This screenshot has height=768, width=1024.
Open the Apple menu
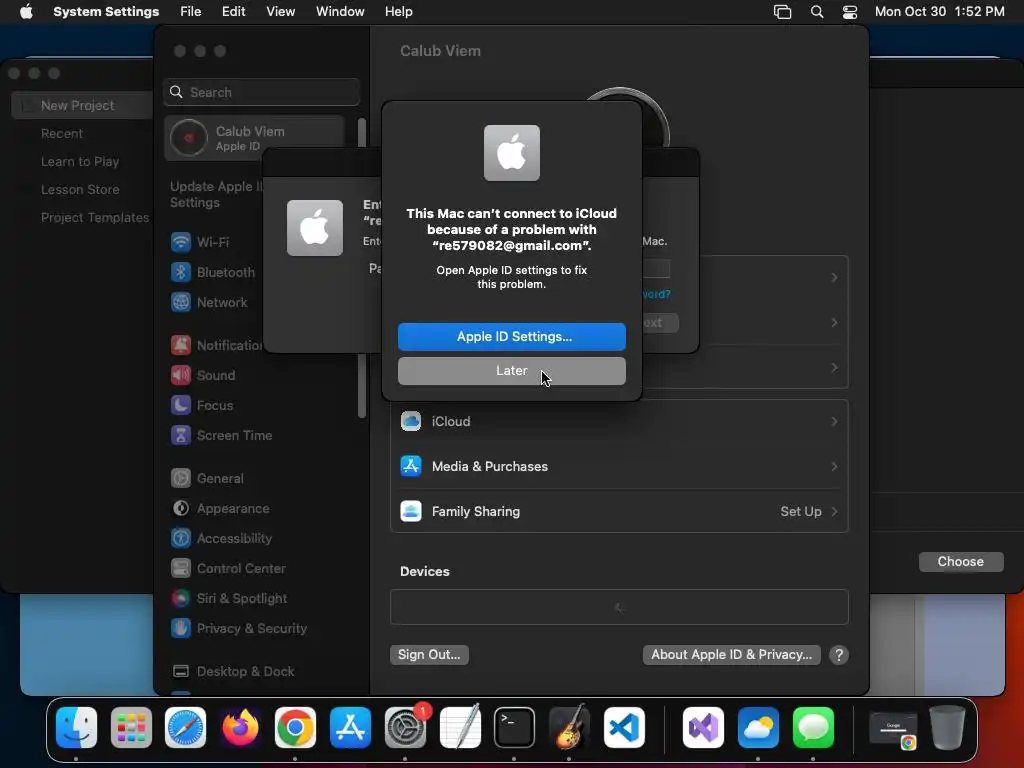pyautogui.click(x=26, y=12)
